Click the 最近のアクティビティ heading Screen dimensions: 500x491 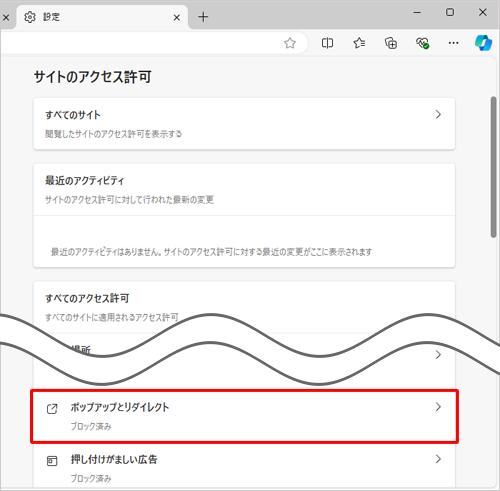(x=84, y=181)
